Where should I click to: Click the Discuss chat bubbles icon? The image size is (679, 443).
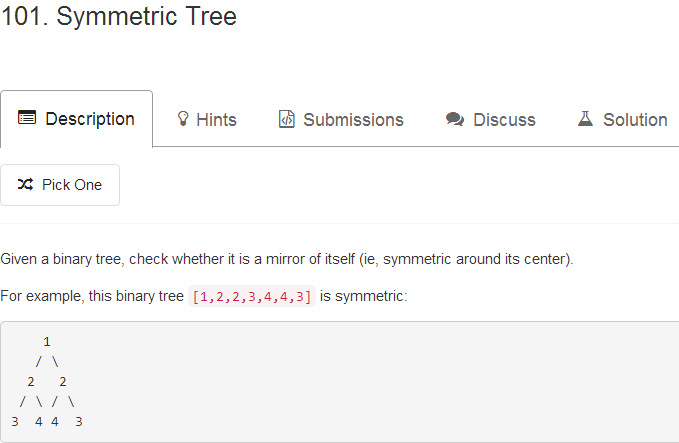click(455, 120)
